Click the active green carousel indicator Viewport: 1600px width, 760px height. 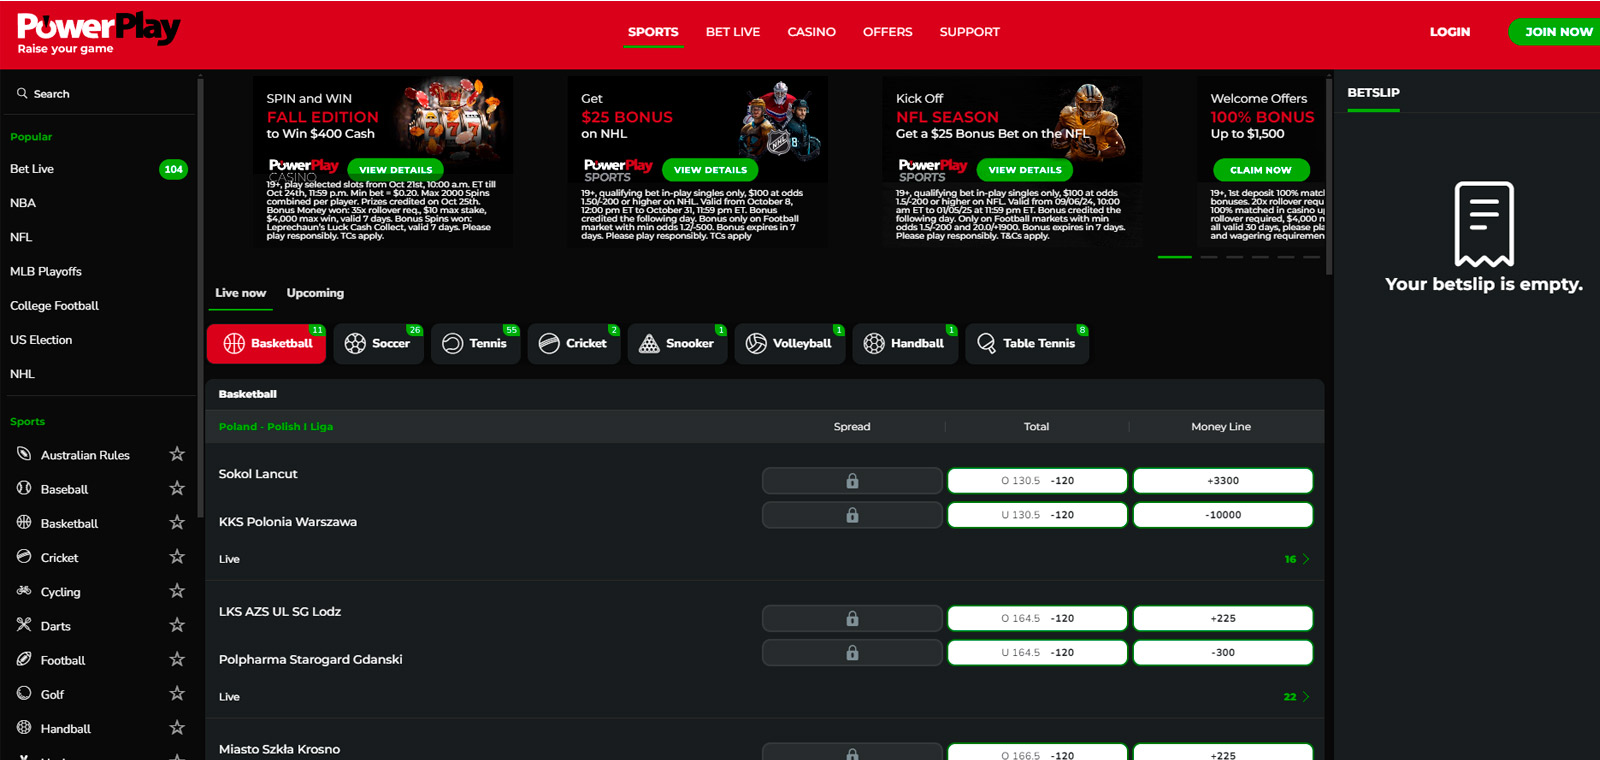click(1174, 257)
